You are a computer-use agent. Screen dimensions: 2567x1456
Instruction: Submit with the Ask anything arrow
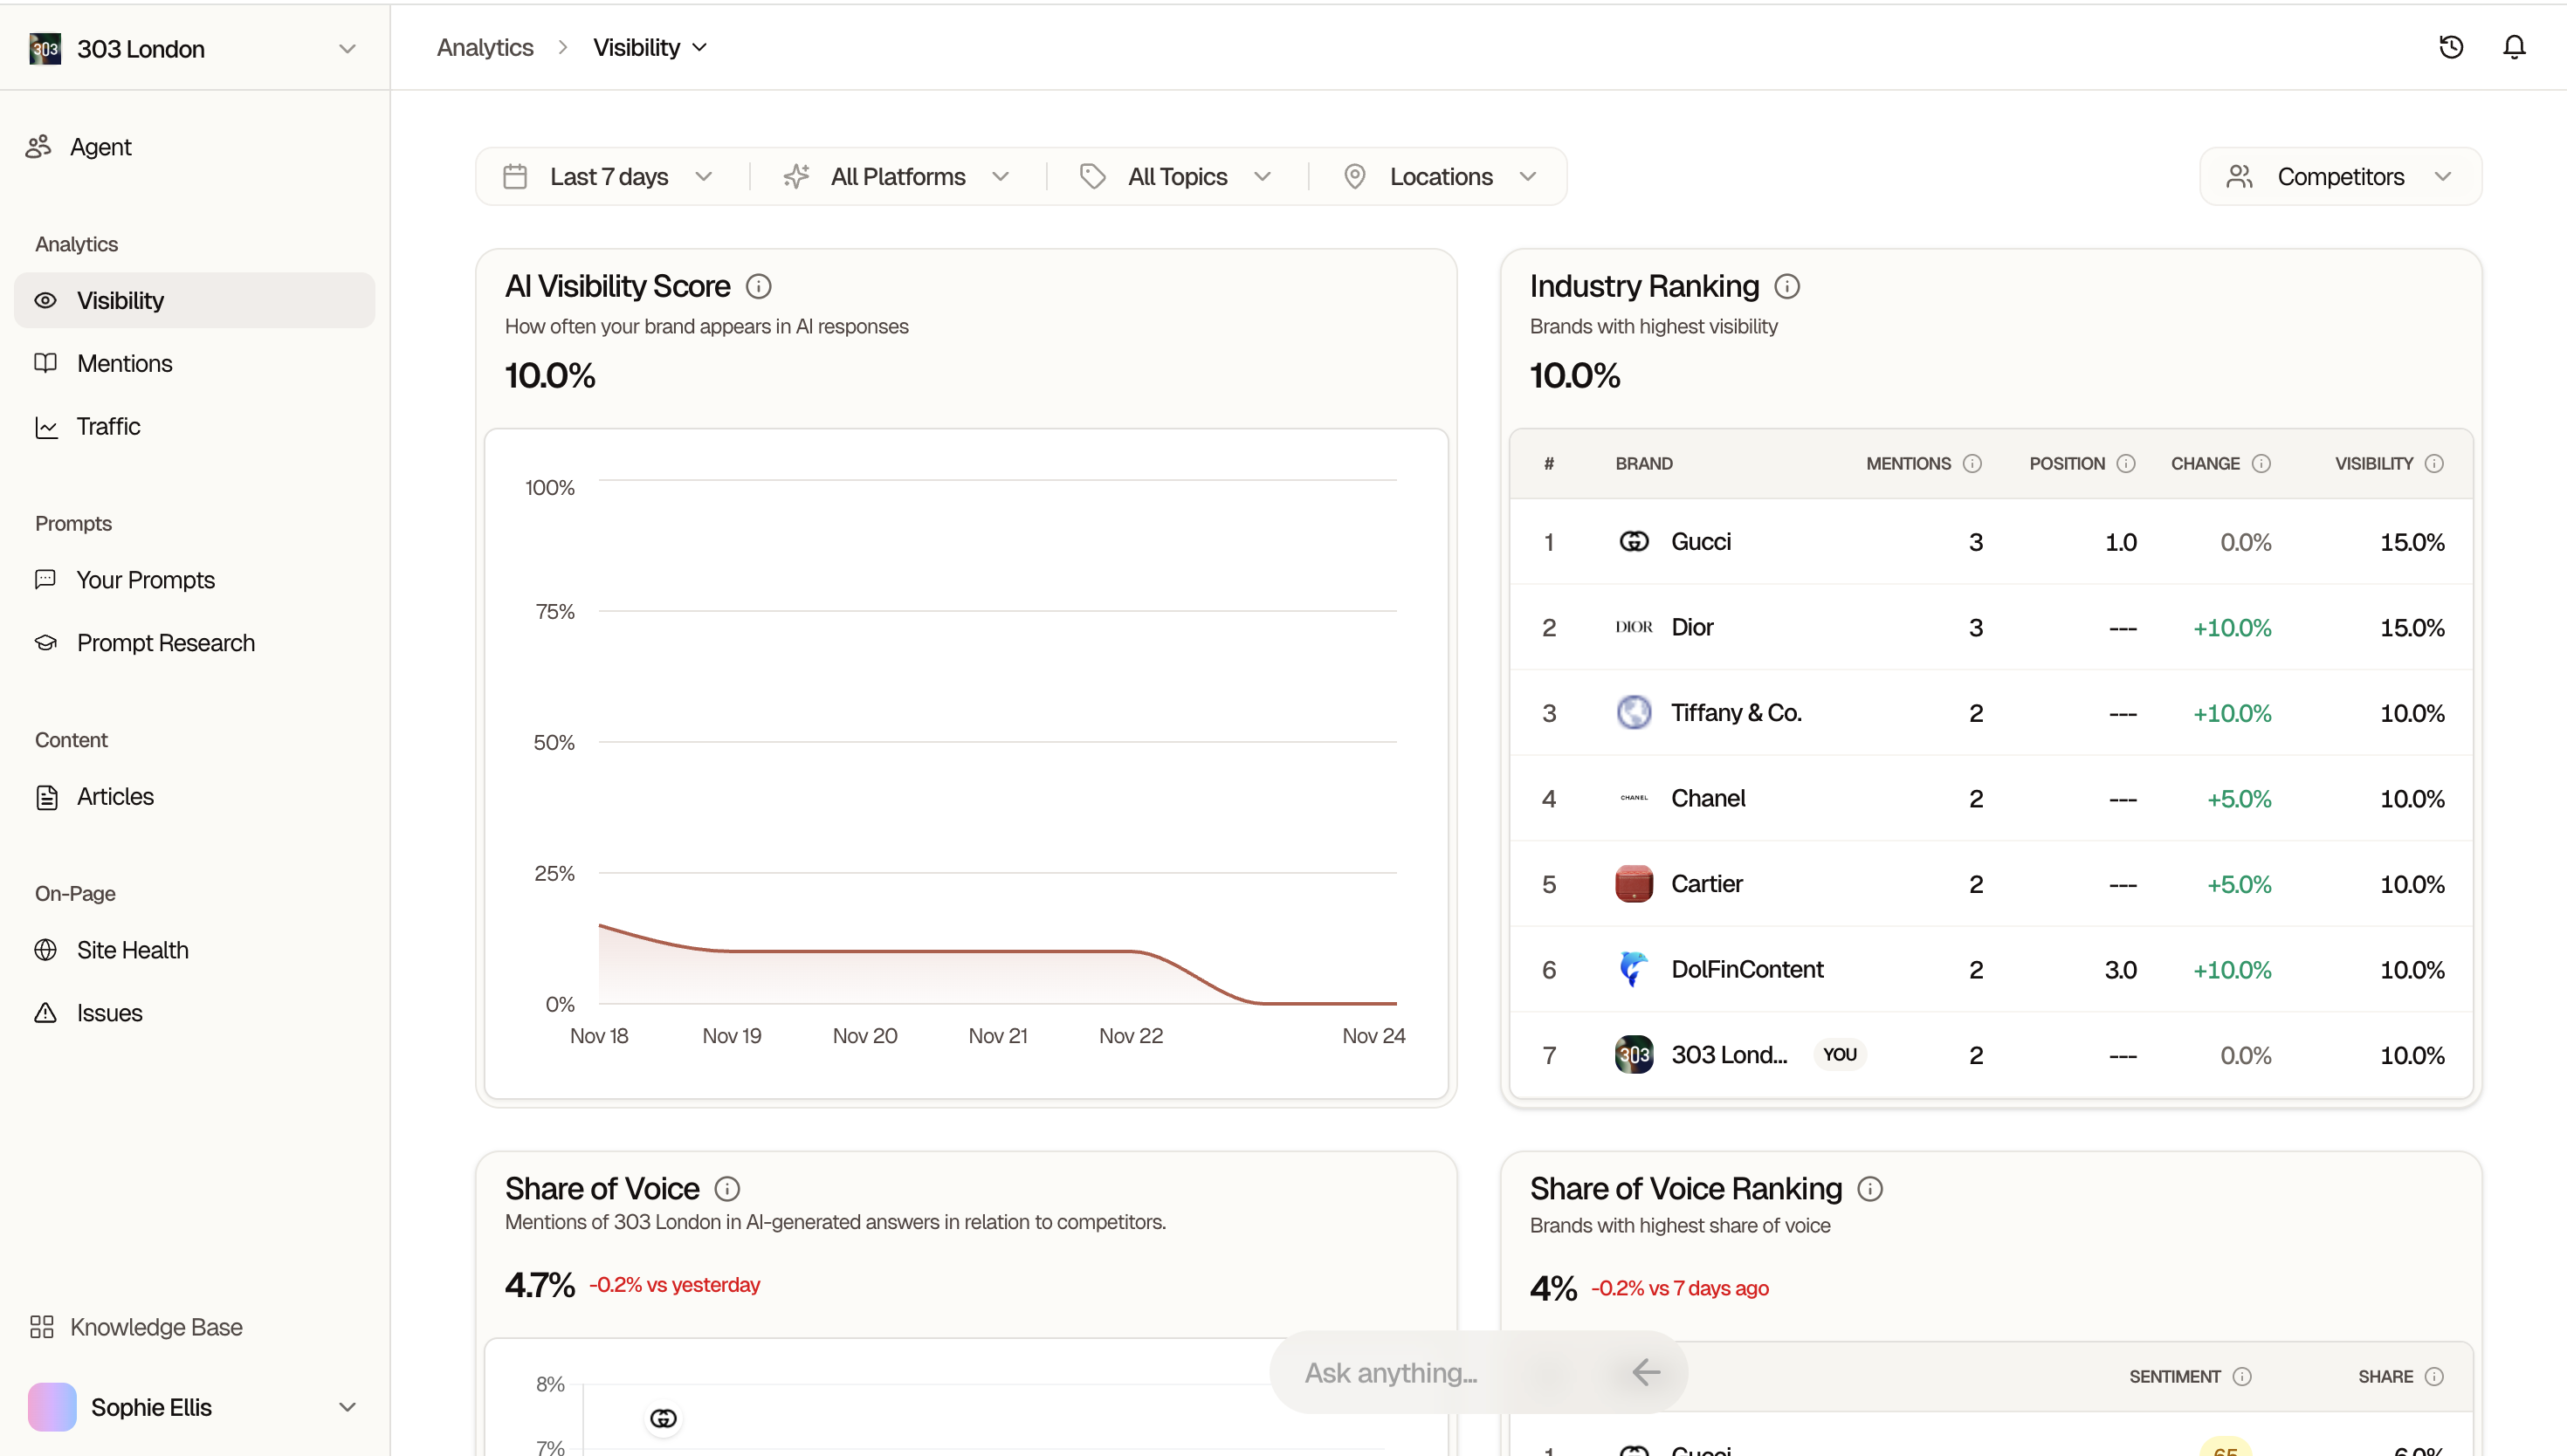(x=1646, y=1372)
